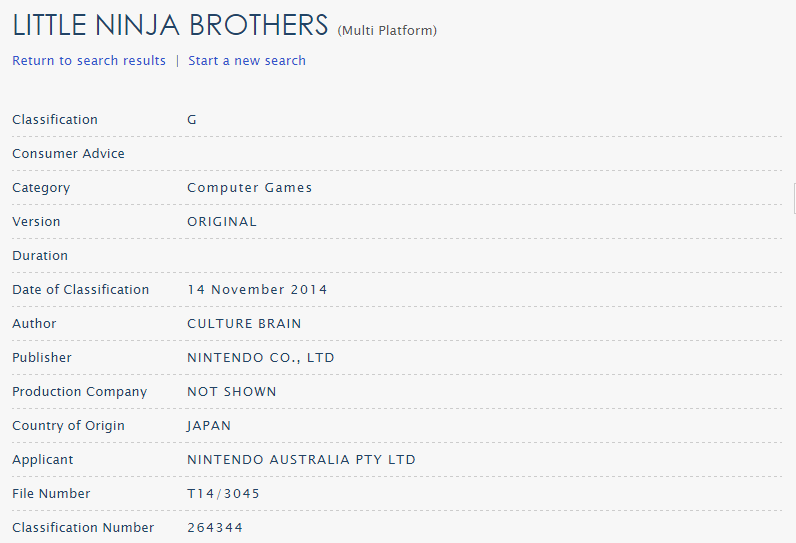
Task: Select the LITTLE NINJA BROTHERS page title
Action: [170, 25]
